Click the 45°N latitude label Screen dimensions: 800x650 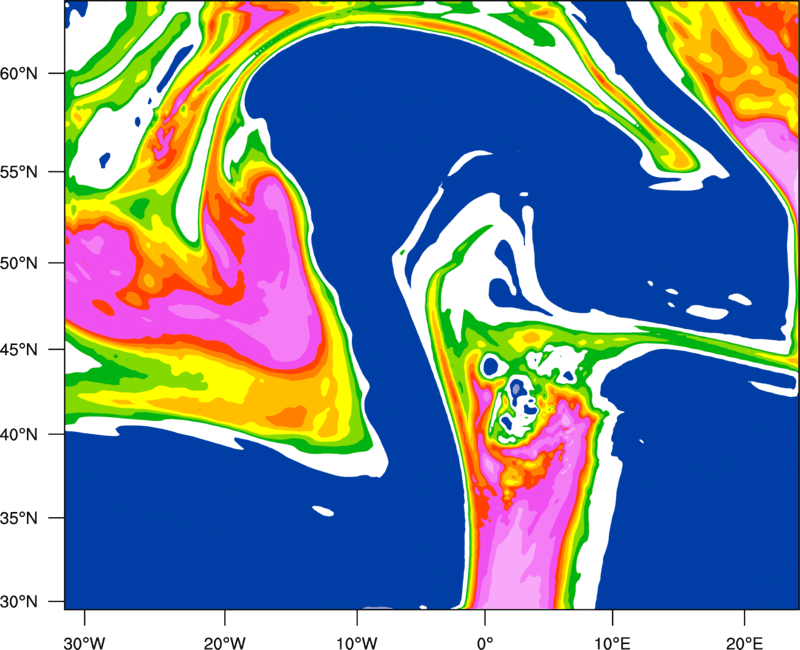click(x=19, y=349)
